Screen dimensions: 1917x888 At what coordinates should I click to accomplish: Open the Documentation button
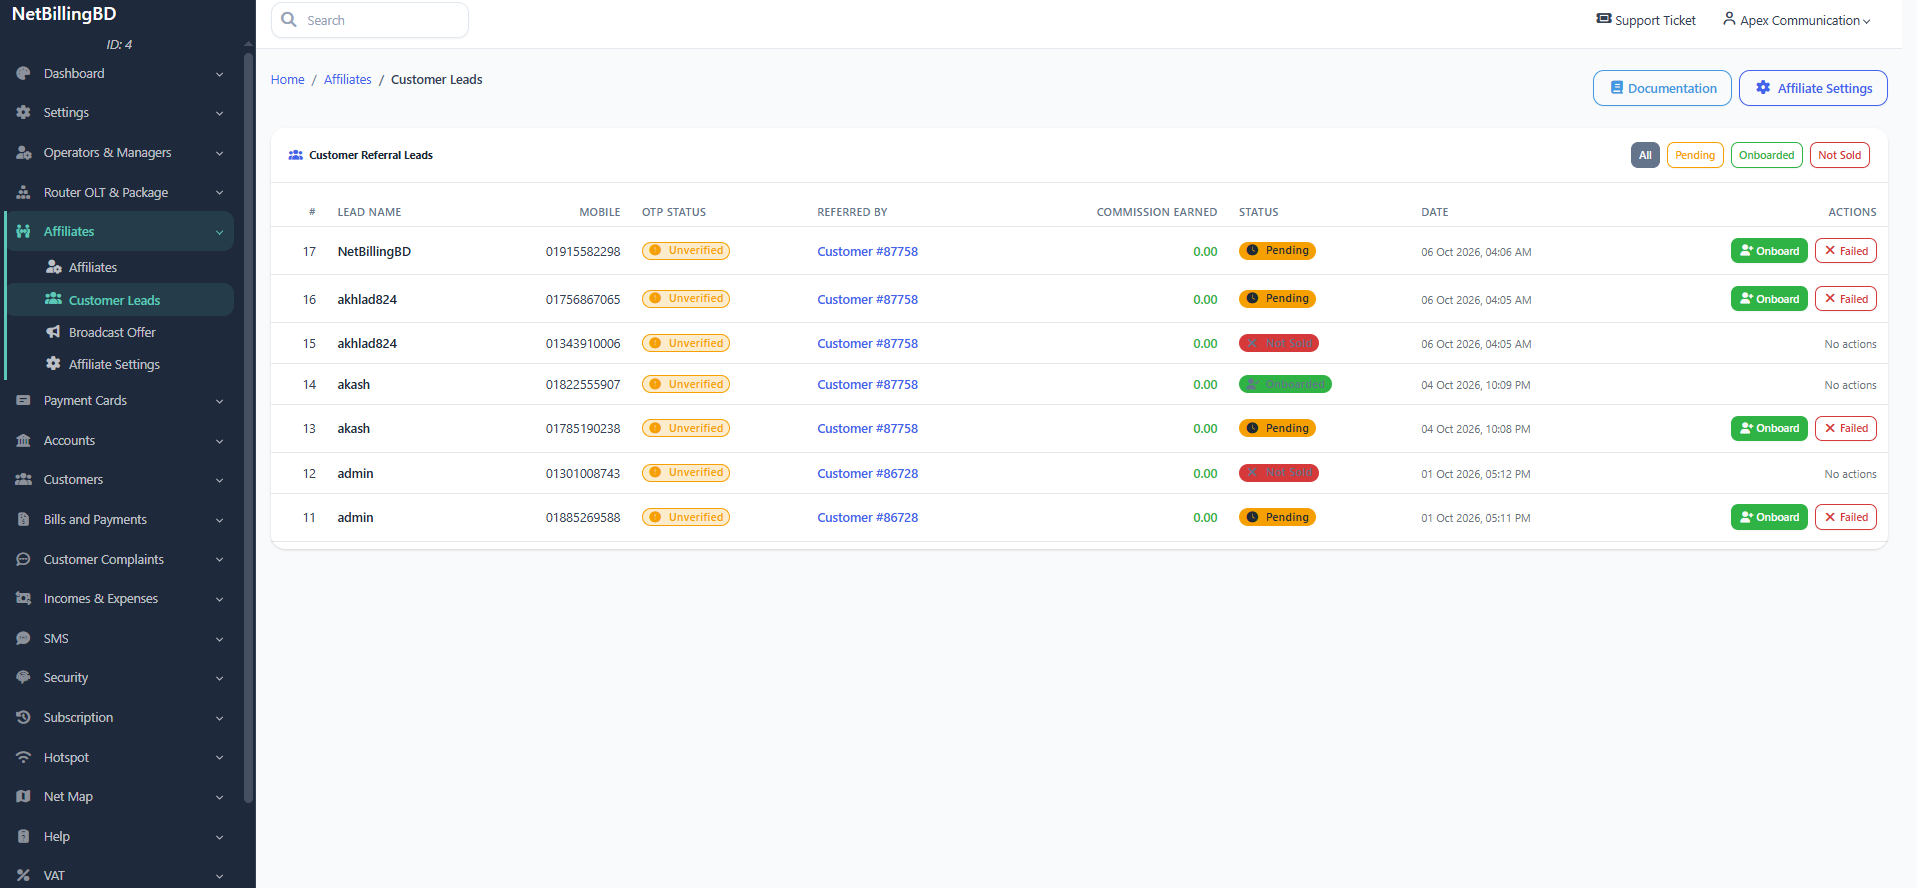1662,88
